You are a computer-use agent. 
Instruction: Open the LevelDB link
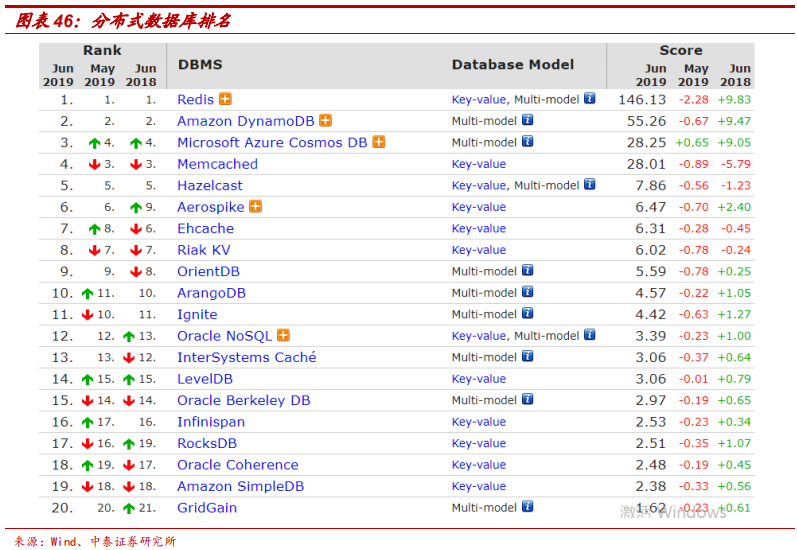pos(204,379)
